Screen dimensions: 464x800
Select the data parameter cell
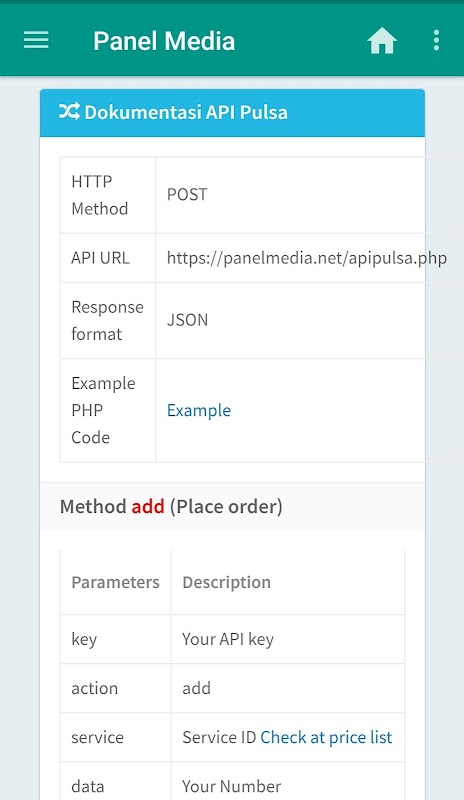[116, 782]
